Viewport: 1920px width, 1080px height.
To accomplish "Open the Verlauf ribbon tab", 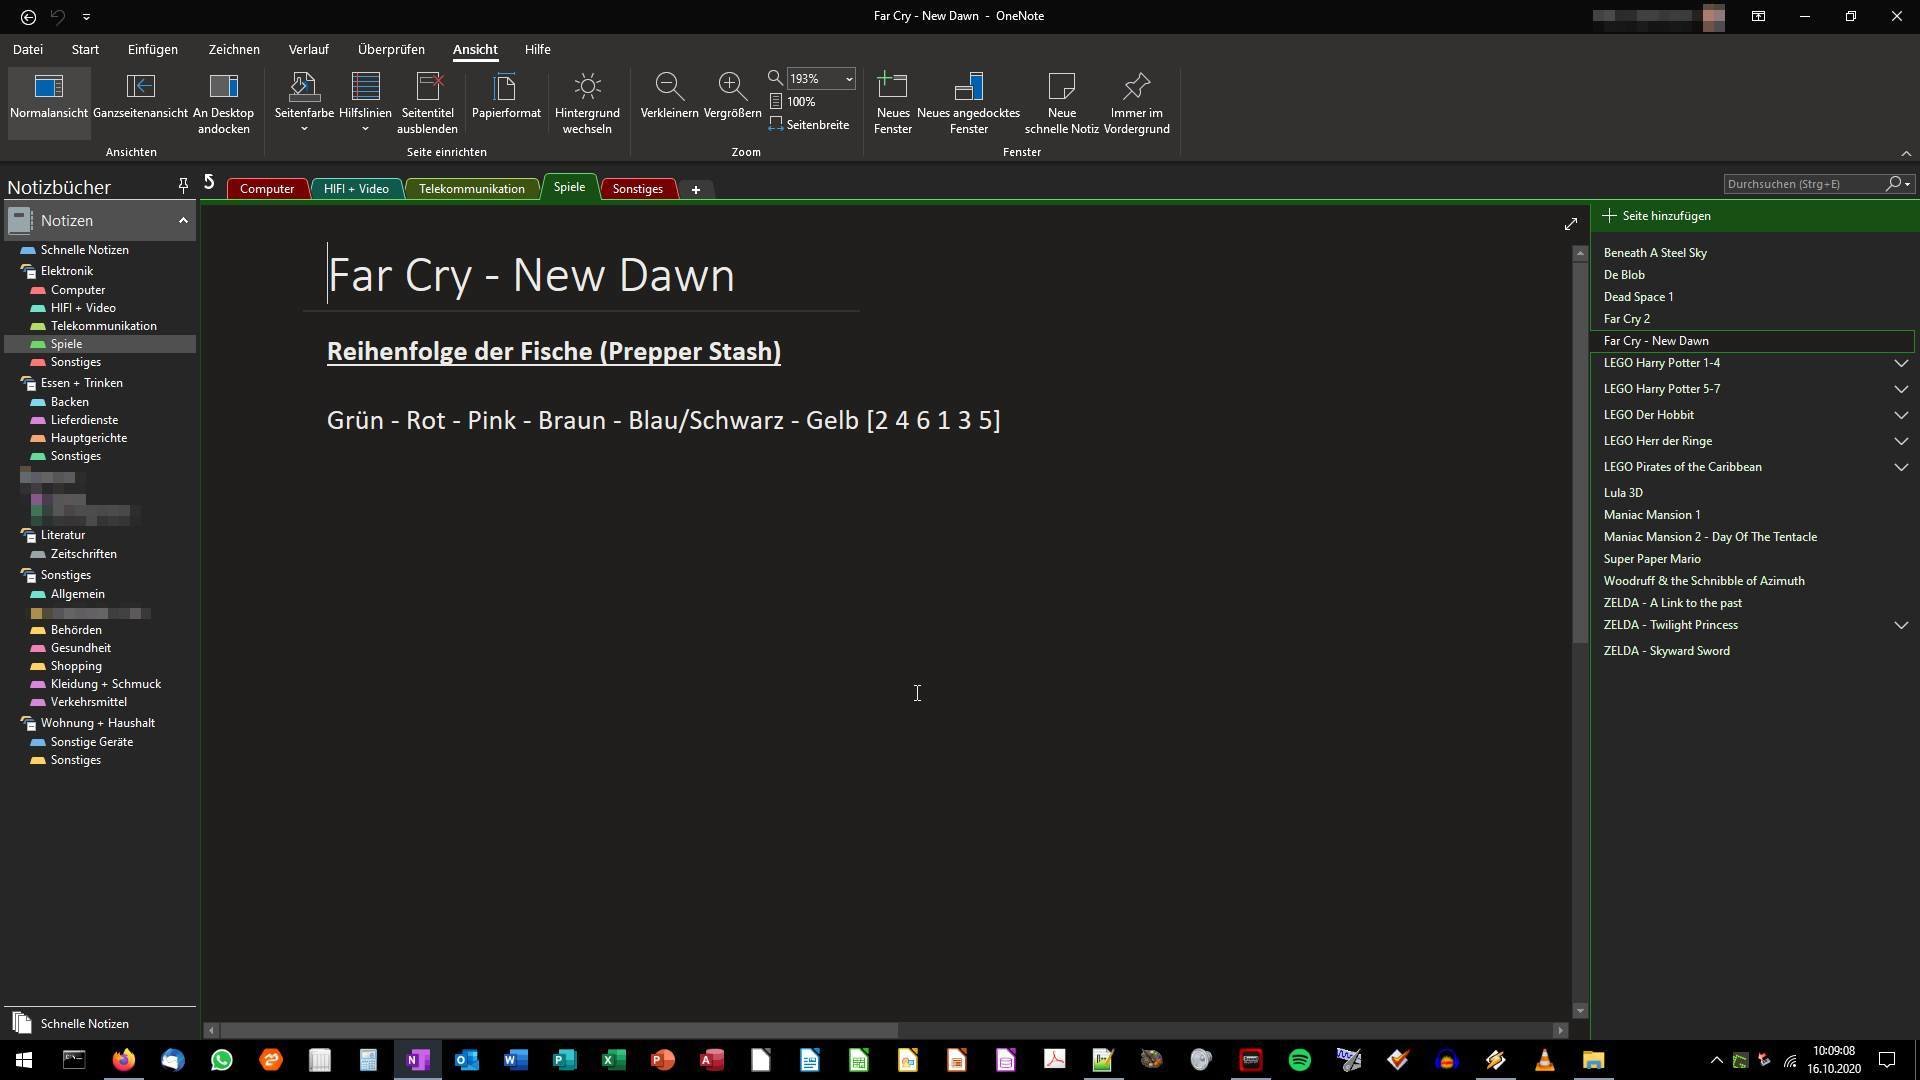I will coord(308,49).
